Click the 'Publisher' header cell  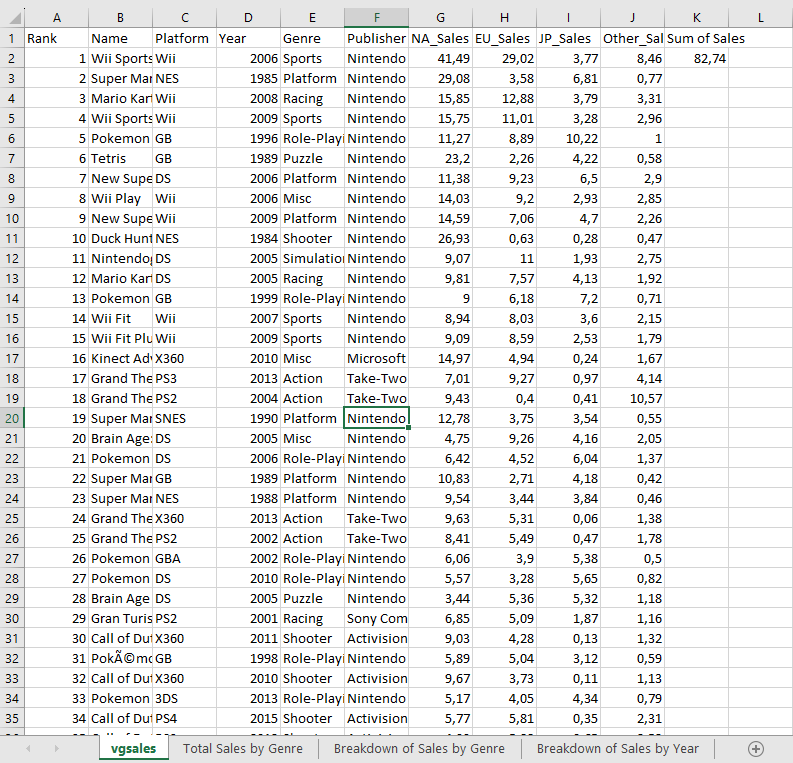coord(376,38)
